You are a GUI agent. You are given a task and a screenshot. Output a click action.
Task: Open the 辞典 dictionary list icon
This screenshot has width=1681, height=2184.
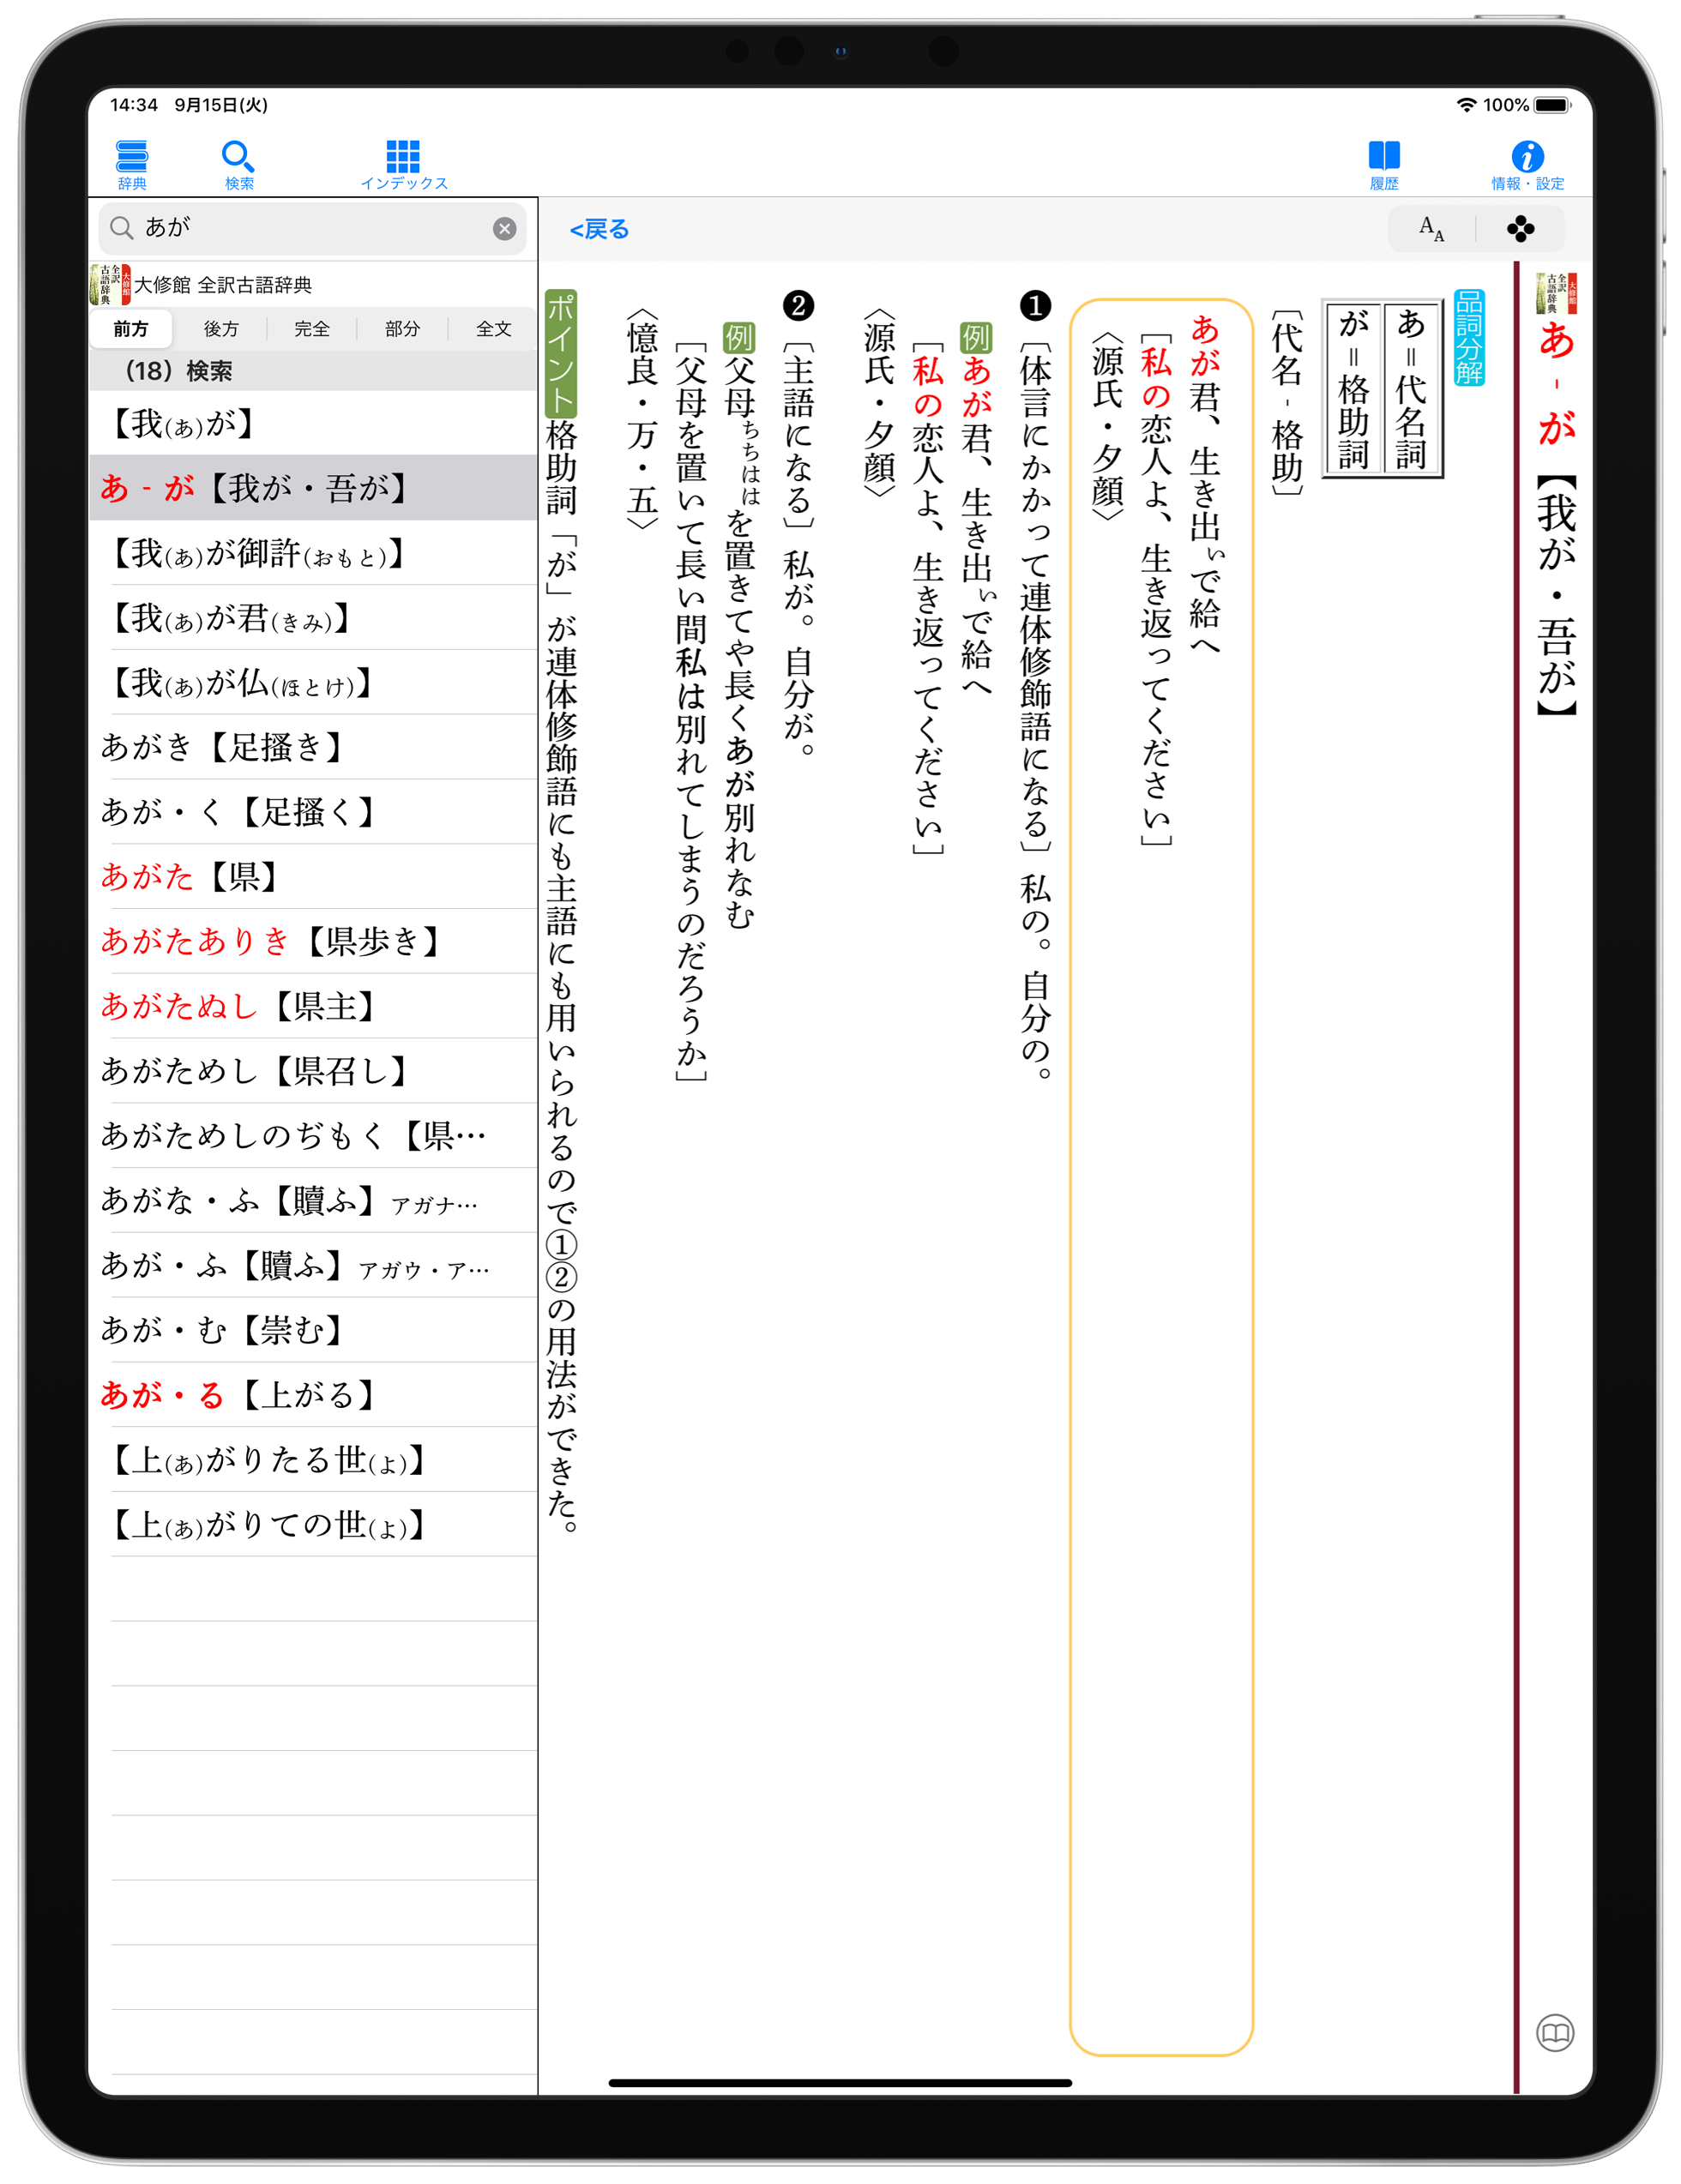[x=132, y=164]
